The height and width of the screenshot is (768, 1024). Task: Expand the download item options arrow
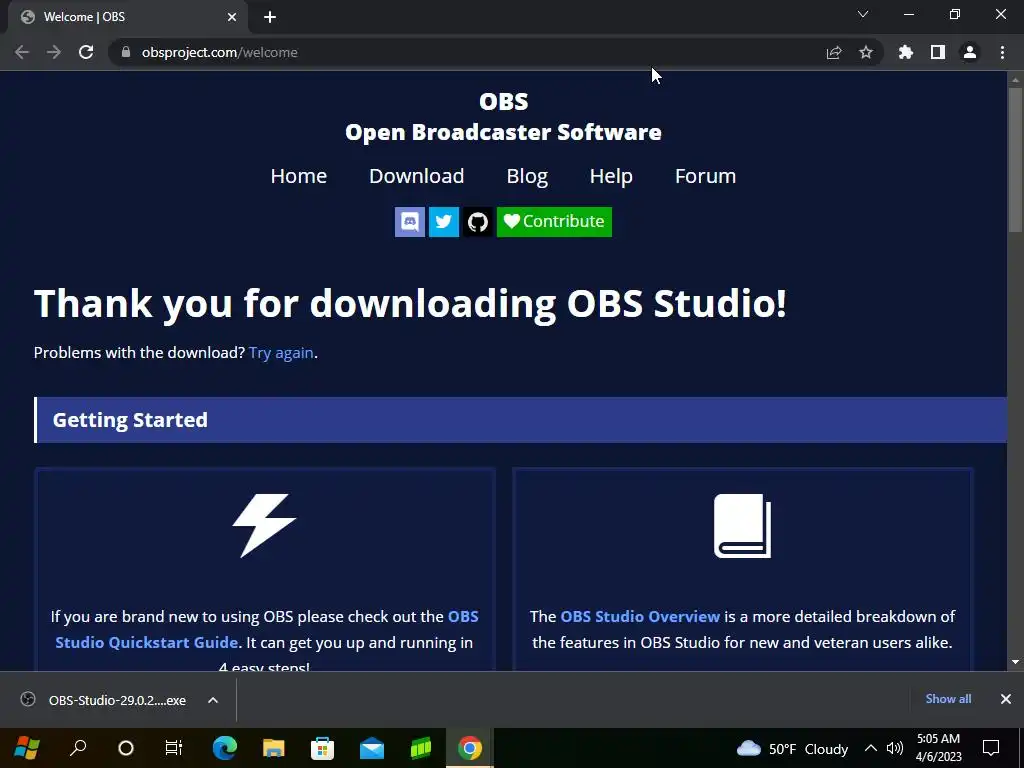(213, 700)
